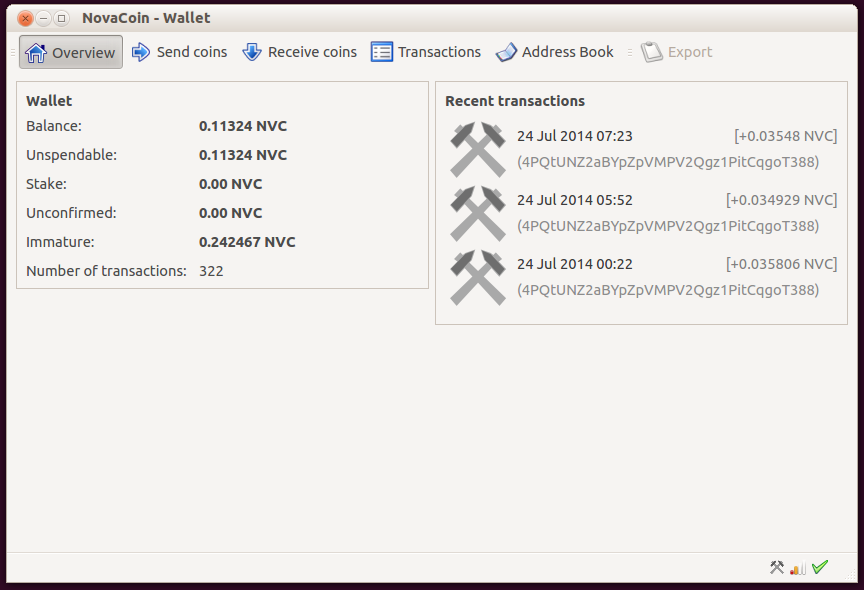This screenshot has height=590, width=864.
Task: Click the Unconfirmed value 0.00 NVC
Action: (x=230, y=213)
